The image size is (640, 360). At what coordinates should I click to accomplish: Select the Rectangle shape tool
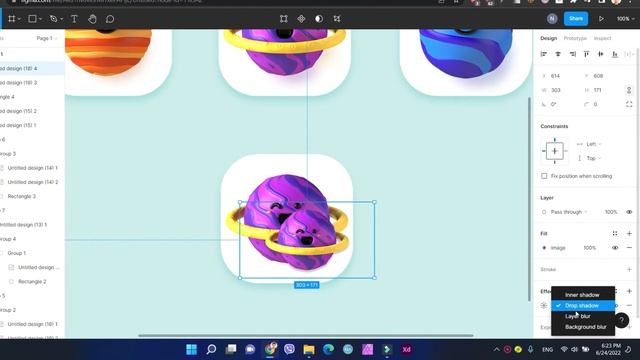[32, 19]
